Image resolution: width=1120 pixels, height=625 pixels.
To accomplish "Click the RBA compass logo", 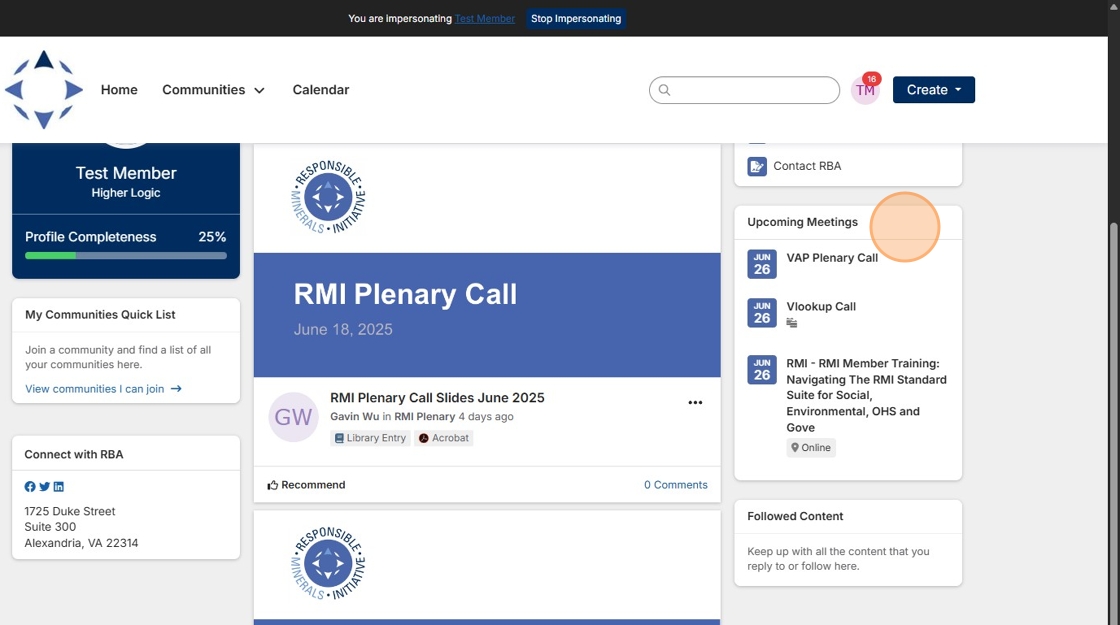I will (x=44, y=89).
